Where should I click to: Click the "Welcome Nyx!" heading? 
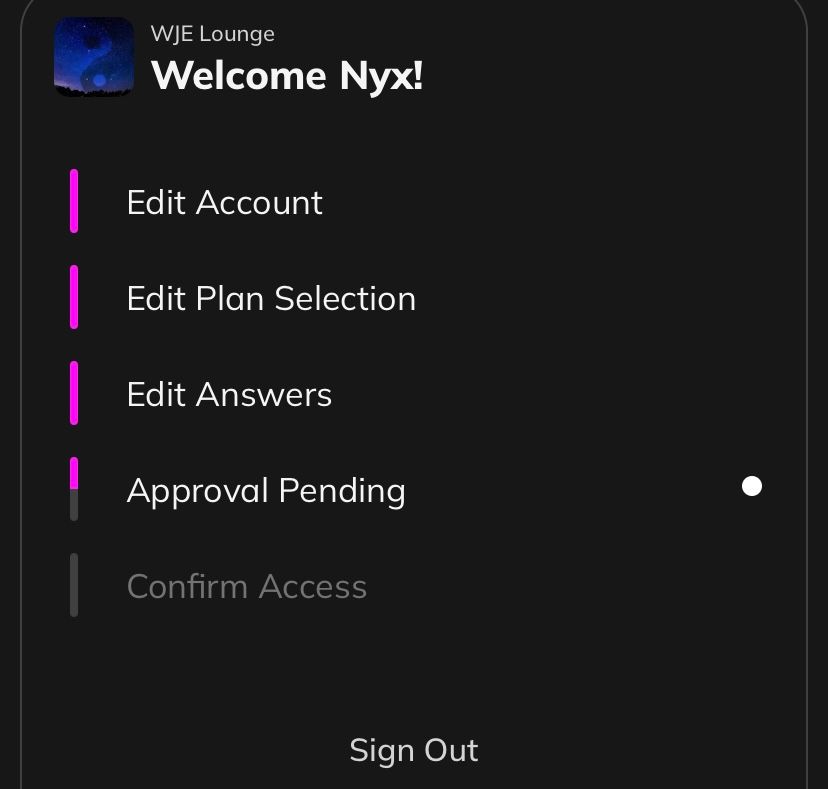287,76
